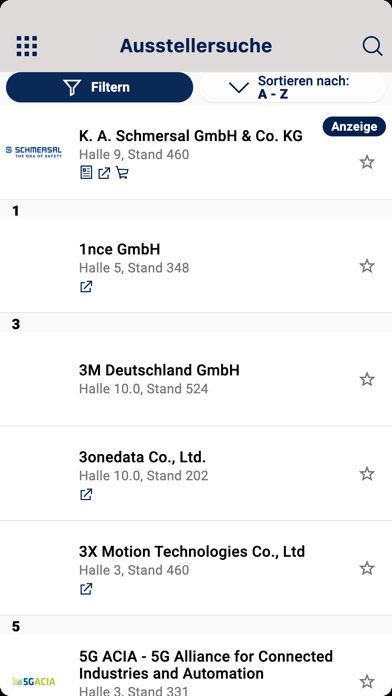Click the Filtern button

[x=99, y=87]
